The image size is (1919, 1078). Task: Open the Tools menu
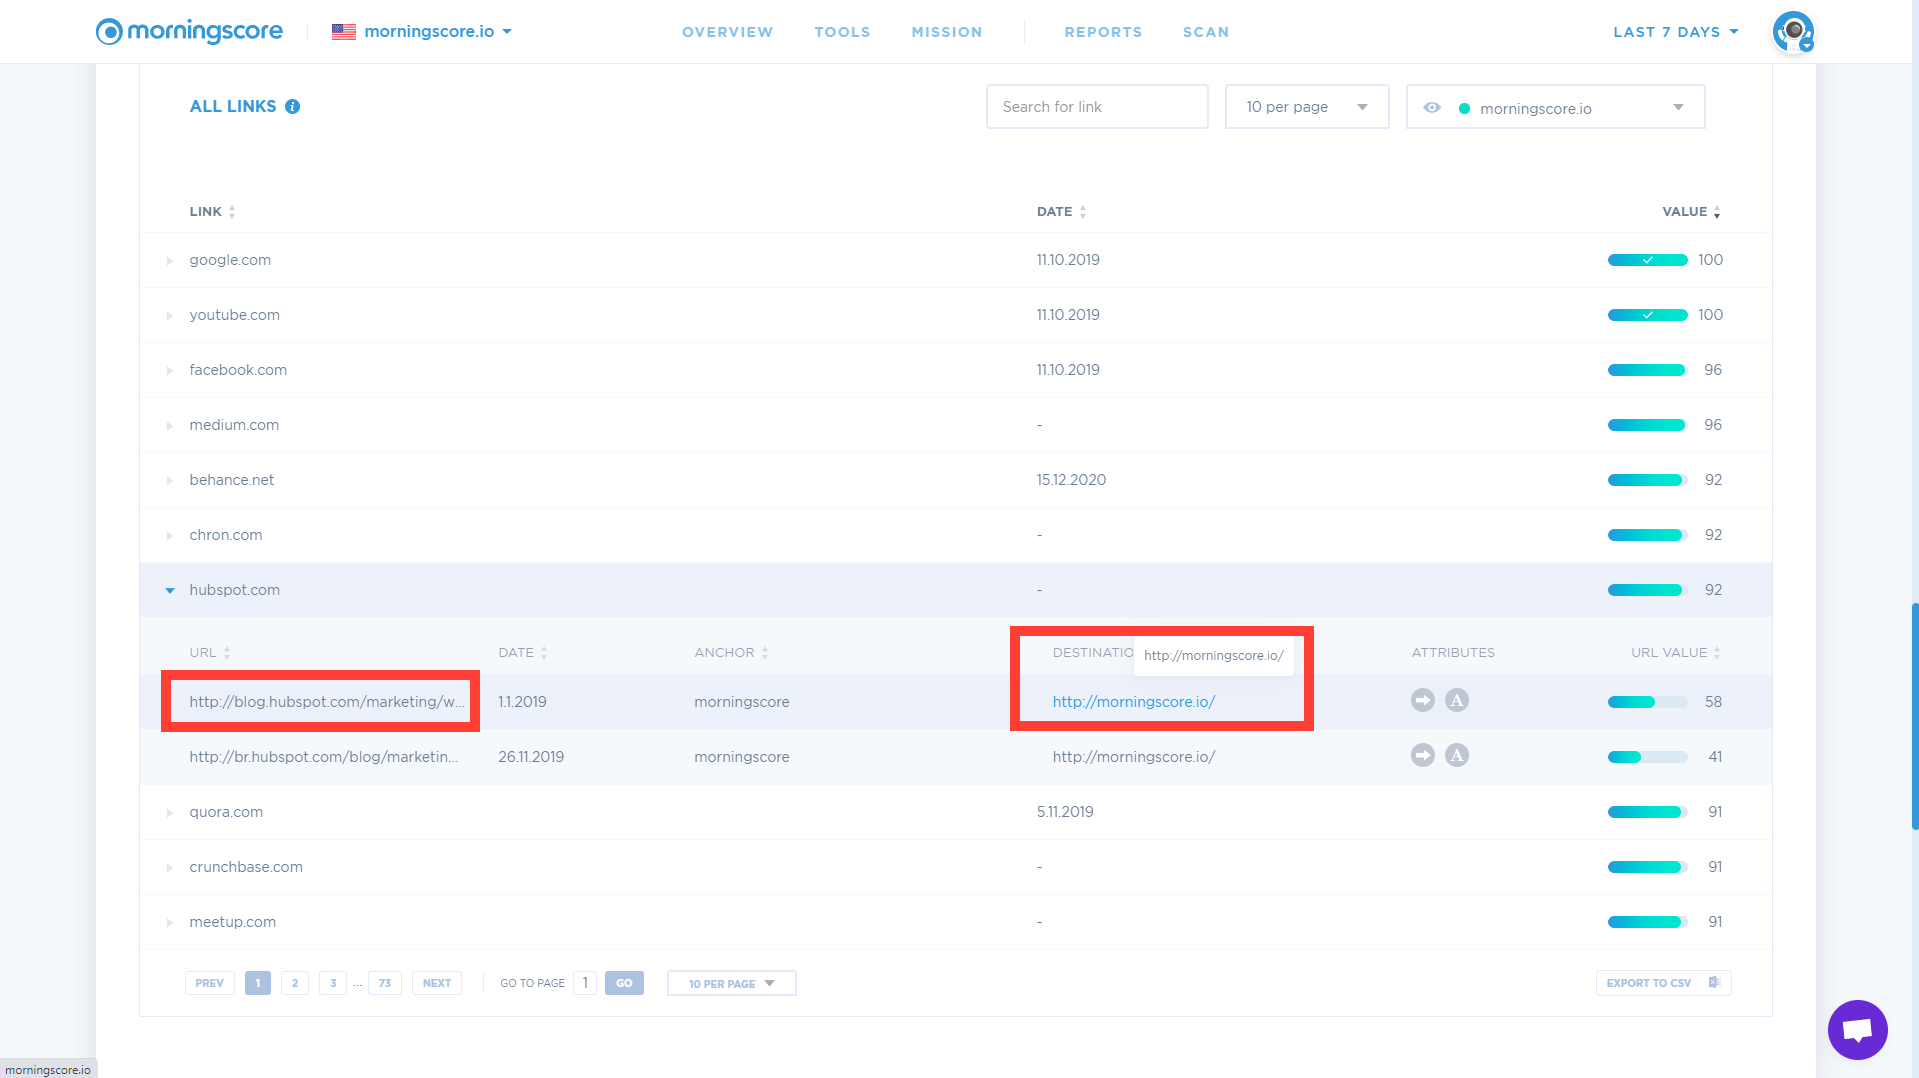coord(842,32)
